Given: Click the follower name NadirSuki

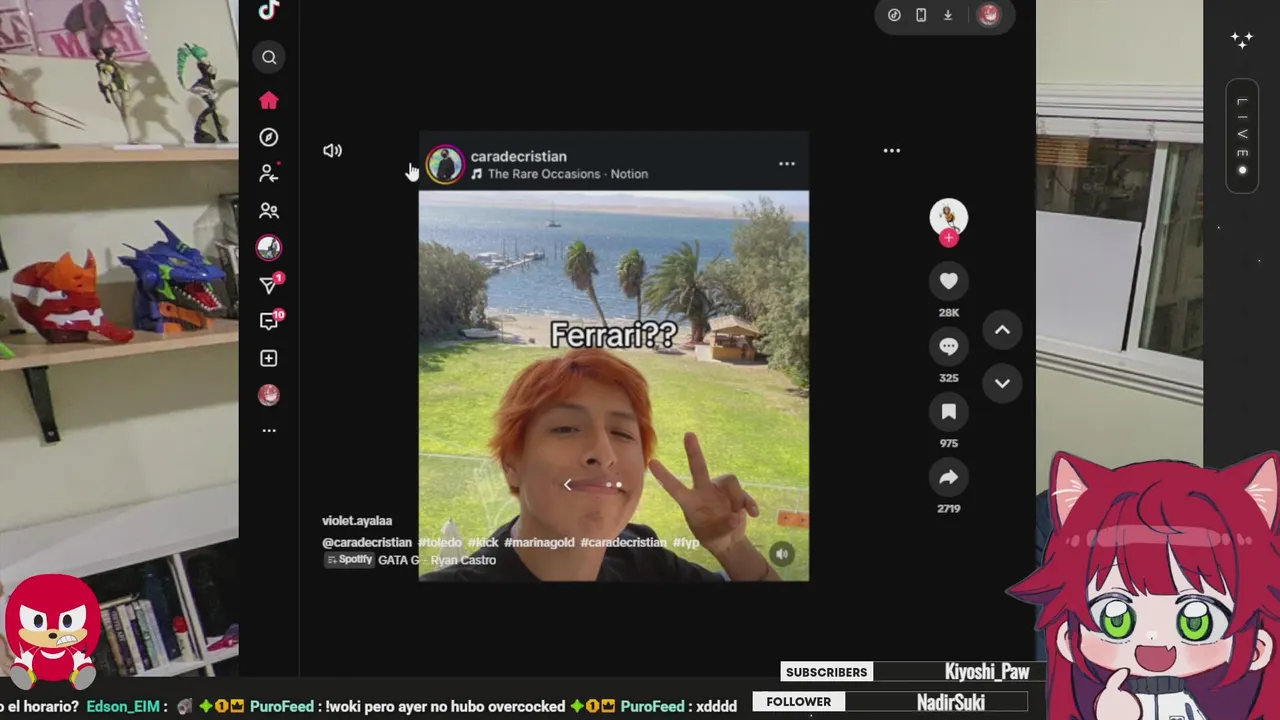Looking at the screenshot, I should click(950, 703).
